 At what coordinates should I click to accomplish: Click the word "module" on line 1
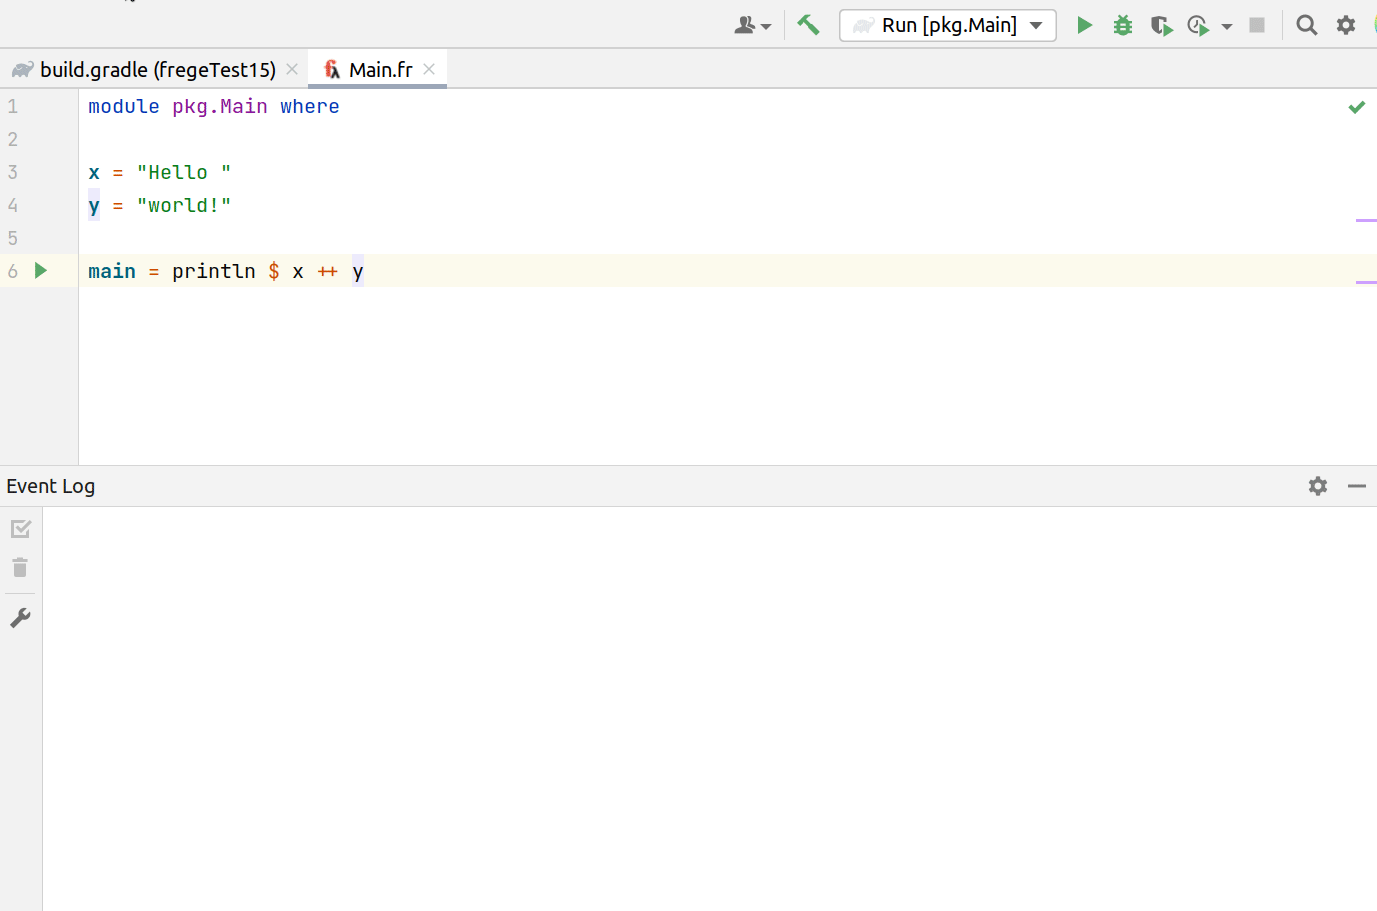(124, 106)
